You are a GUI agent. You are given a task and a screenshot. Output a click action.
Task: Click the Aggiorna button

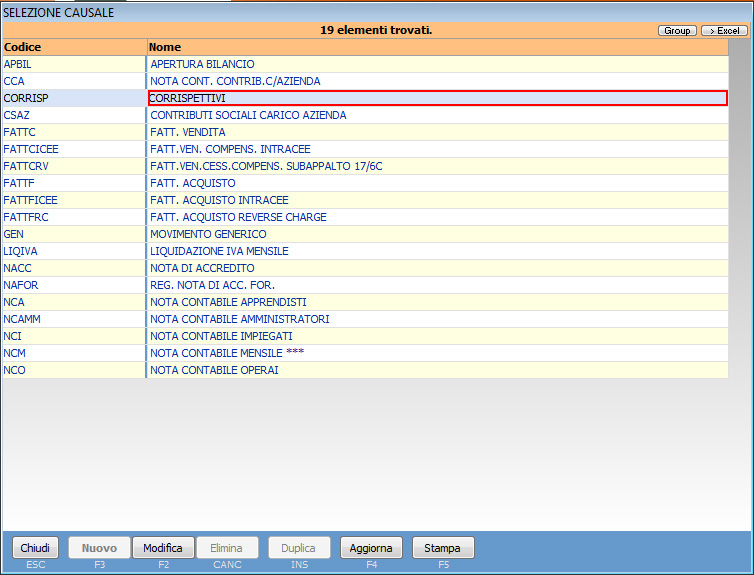coord(371,548)
